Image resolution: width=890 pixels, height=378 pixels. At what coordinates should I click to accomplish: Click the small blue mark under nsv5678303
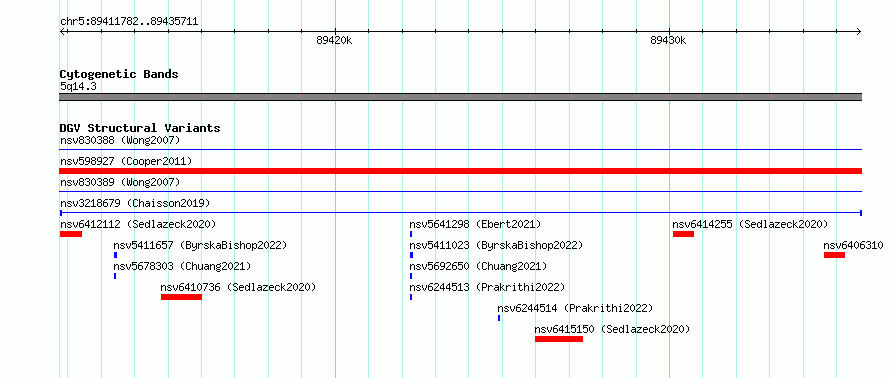[x=115, y=276]
